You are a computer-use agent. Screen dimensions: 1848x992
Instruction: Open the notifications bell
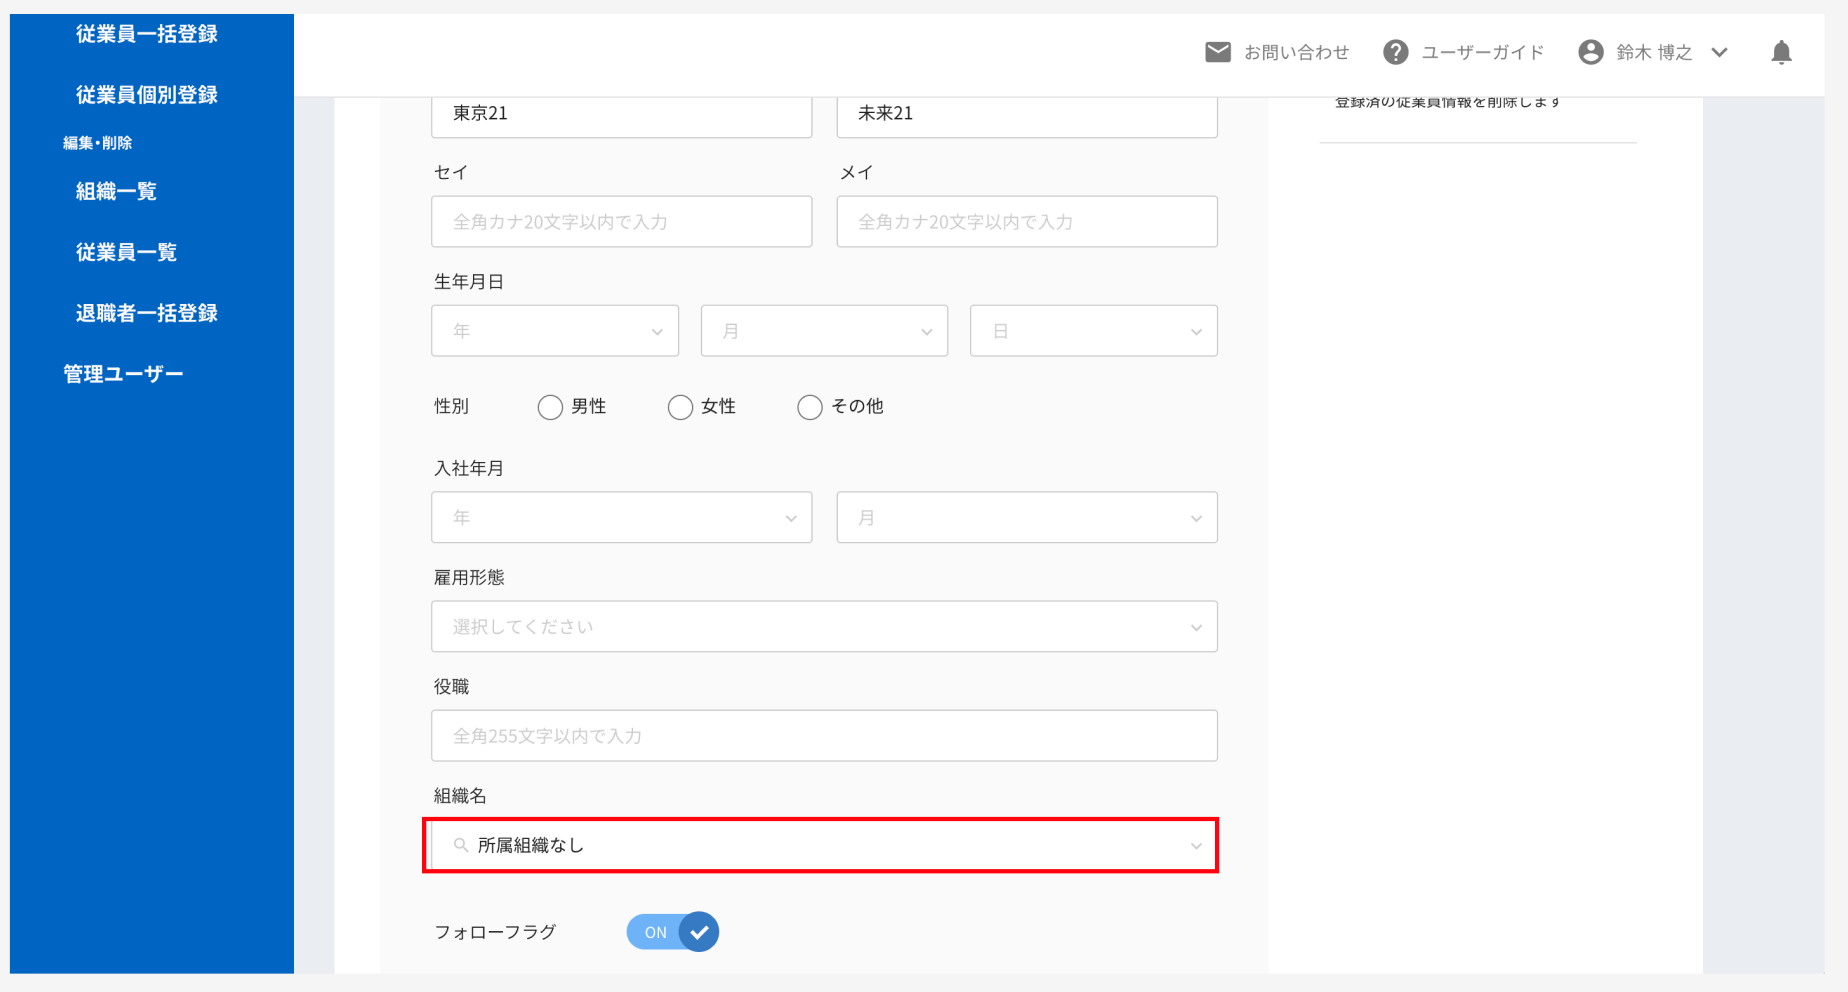pos(1781,52)
